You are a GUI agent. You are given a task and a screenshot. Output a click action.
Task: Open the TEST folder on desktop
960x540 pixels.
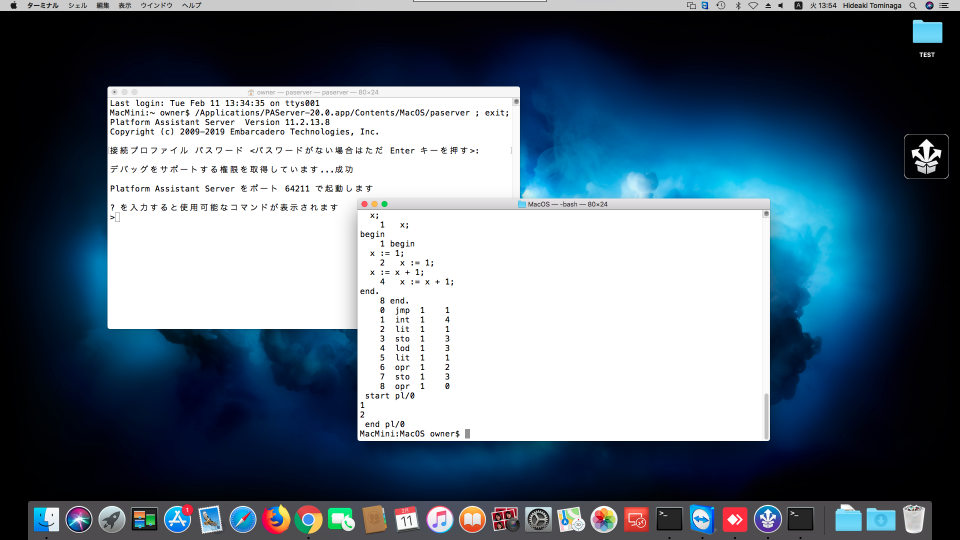click(x=927, y=33)
